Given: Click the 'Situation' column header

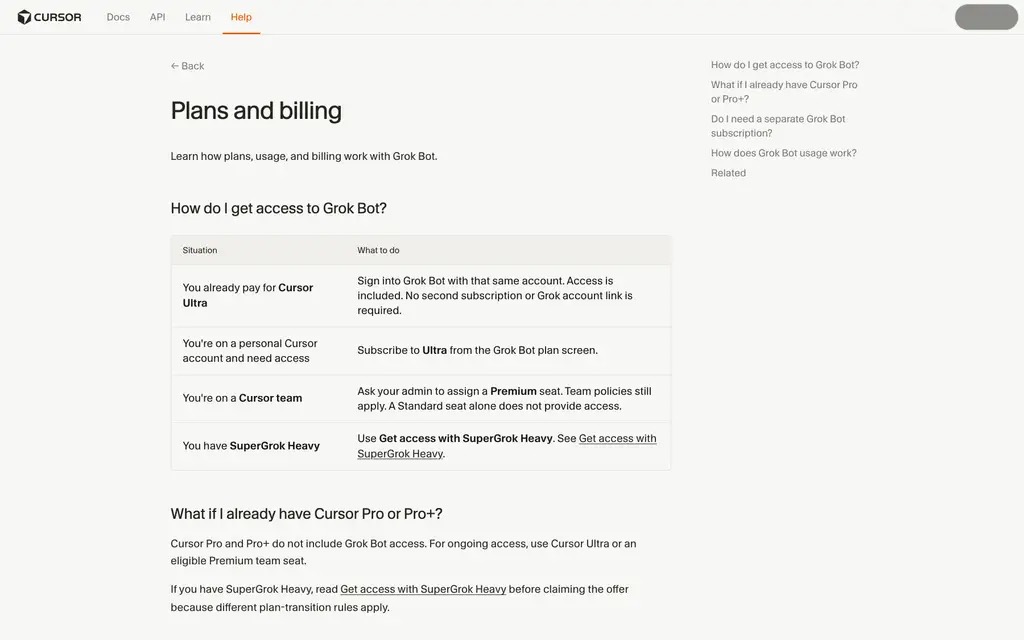Looking at the screenshot, I should [200, 250].
